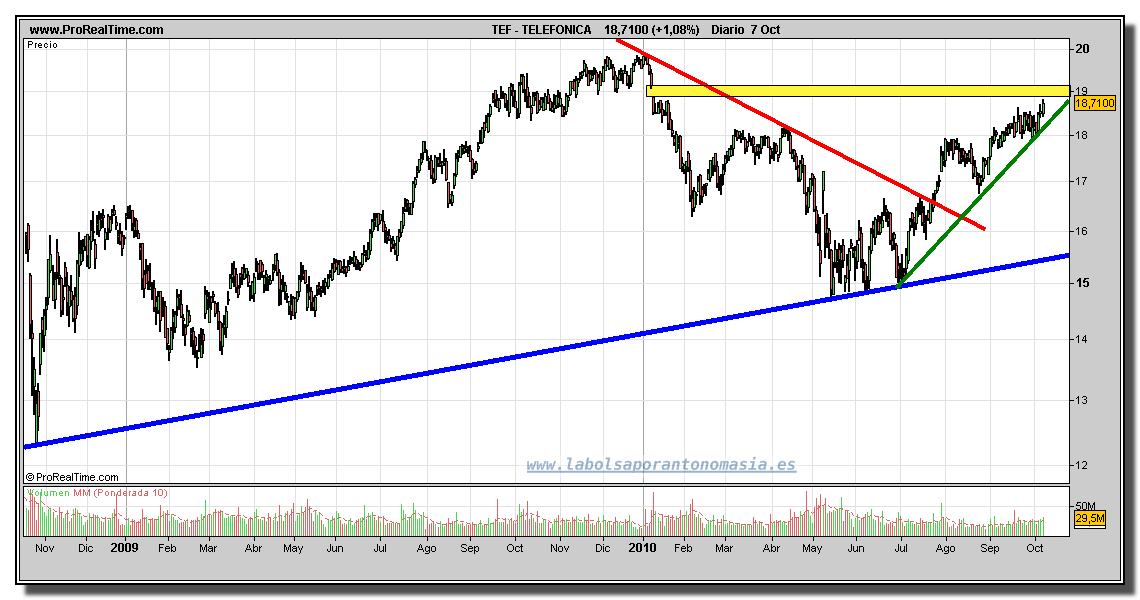The height and width of the screenshot is (600, 1140).
Task: Click the ©ProRealTime.com copyright text
Action: [x=72, y=477]
